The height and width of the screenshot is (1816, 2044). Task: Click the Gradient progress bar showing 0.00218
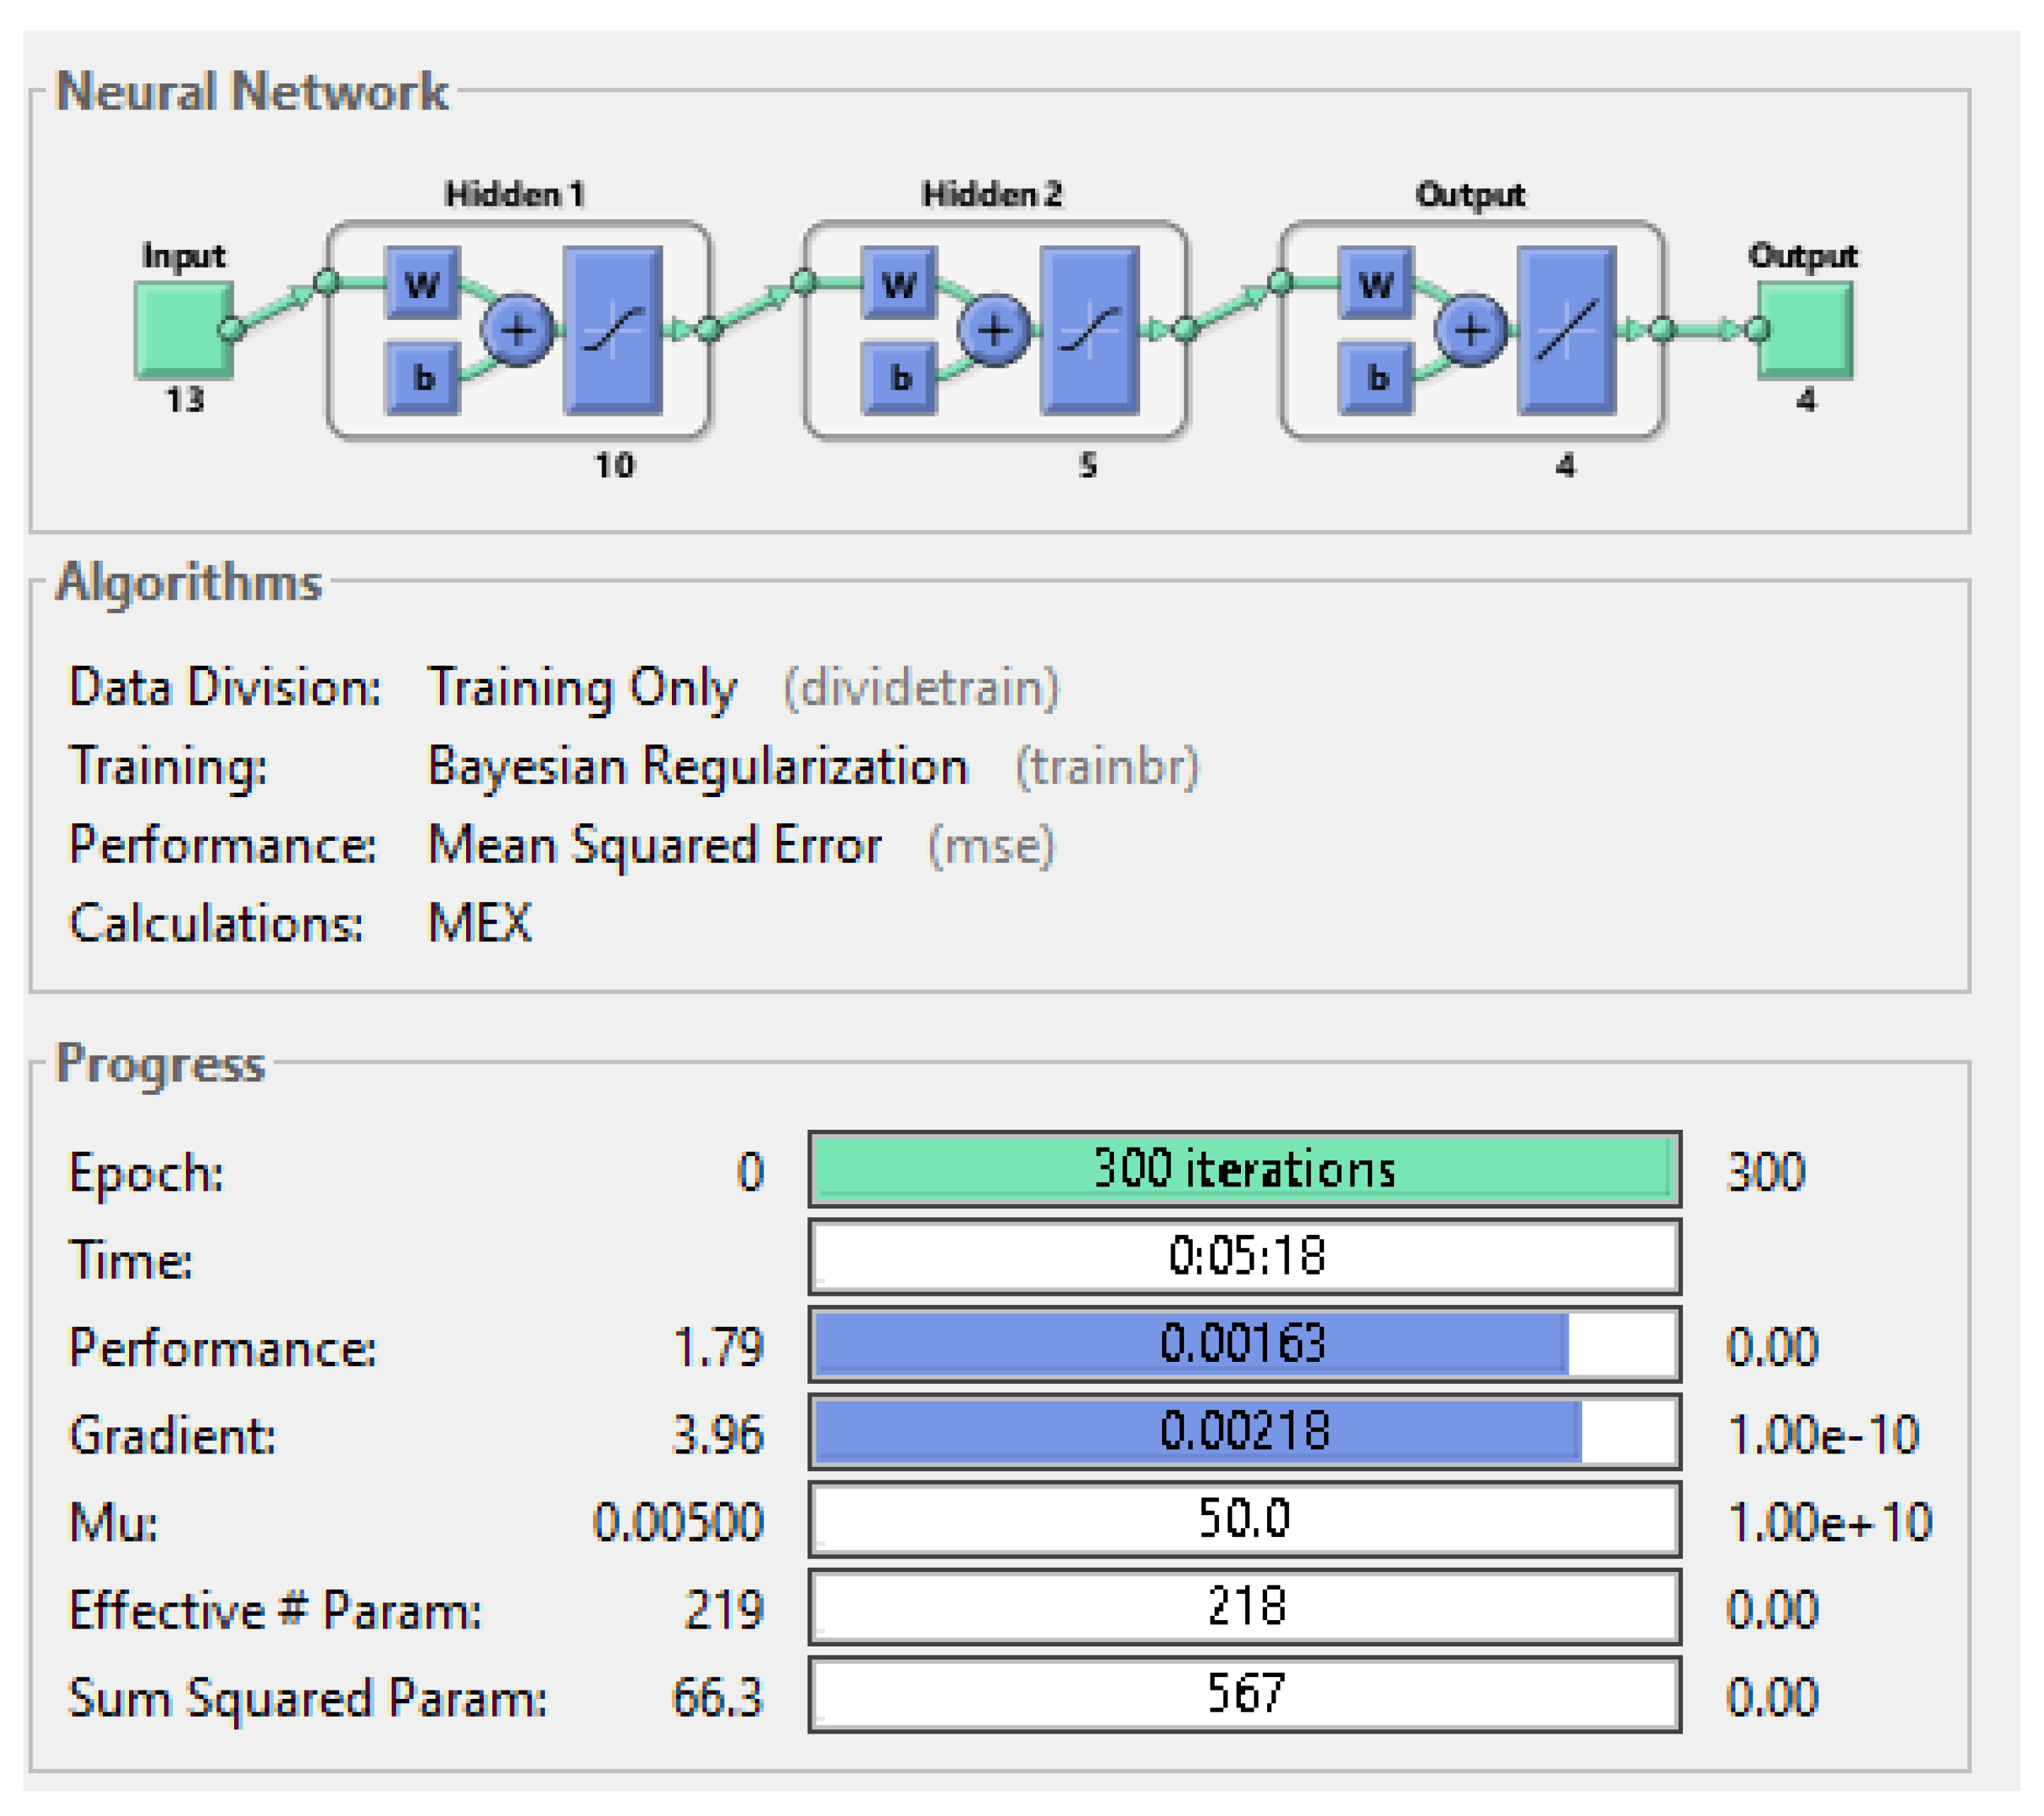1244,1431
